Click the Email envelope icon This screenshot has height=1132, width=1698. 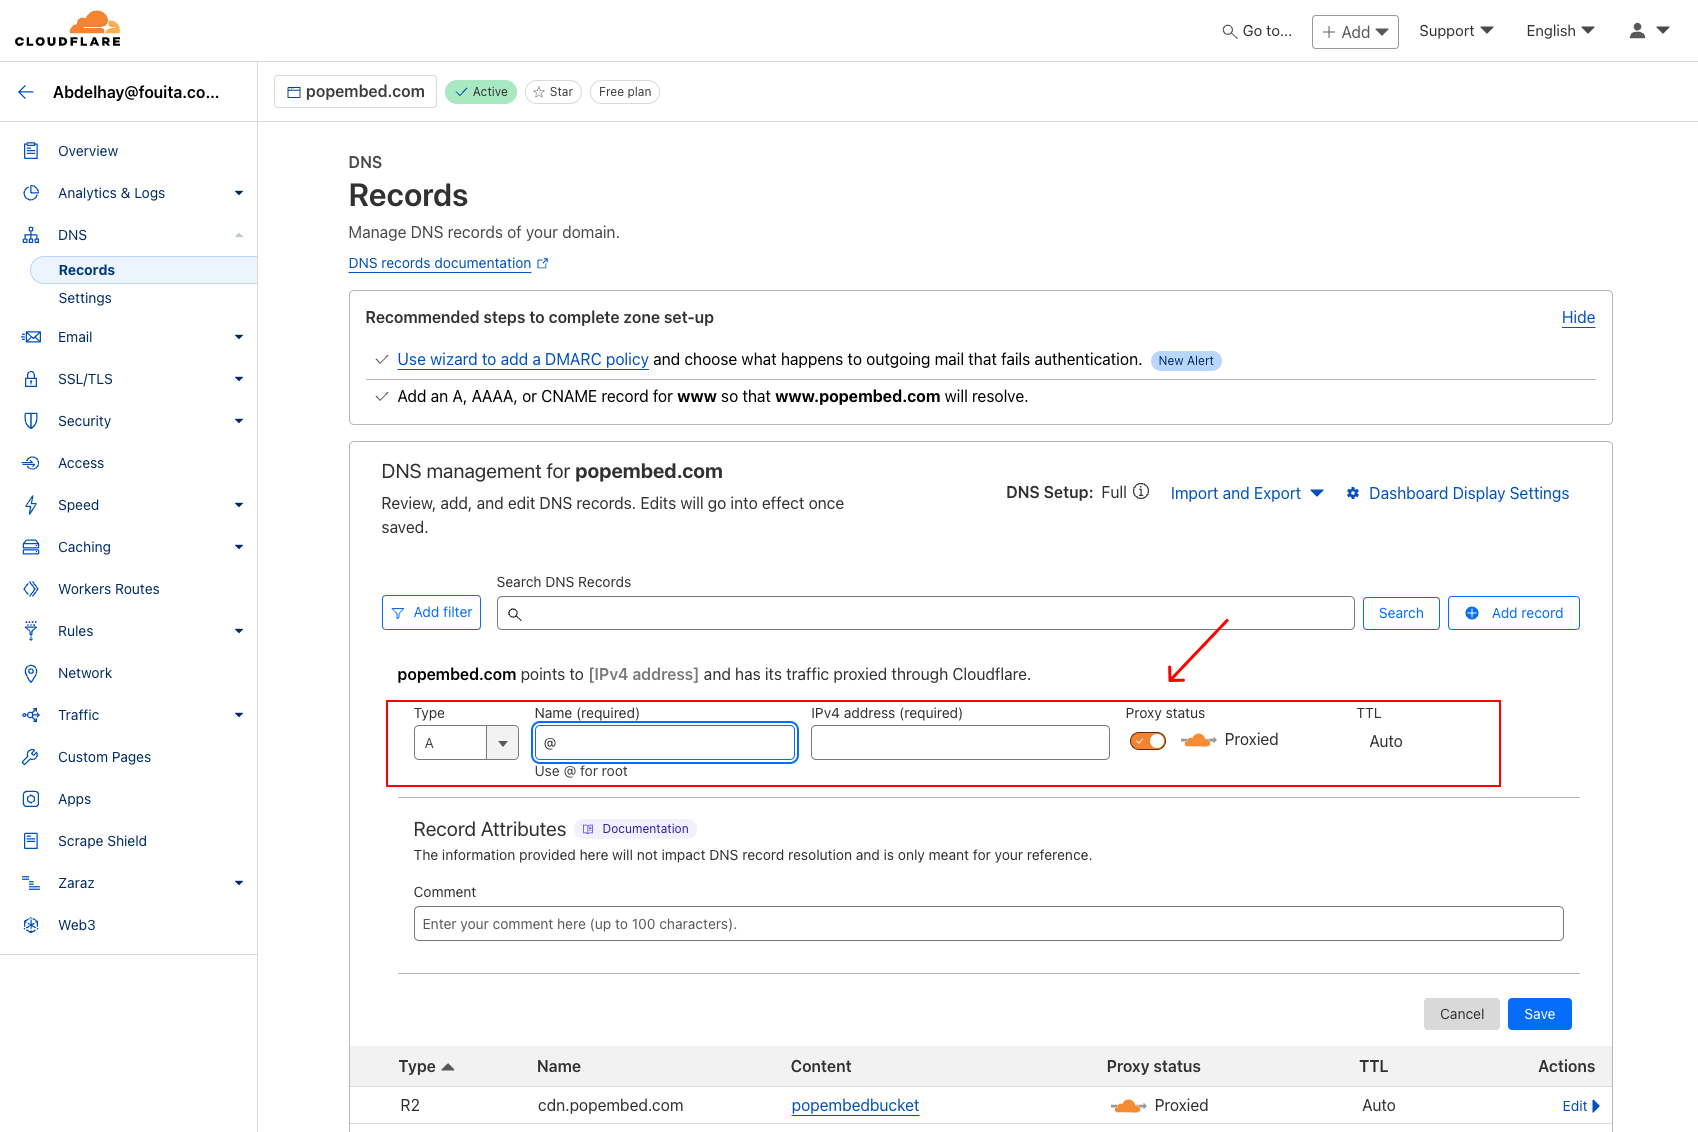coord(31,337)
